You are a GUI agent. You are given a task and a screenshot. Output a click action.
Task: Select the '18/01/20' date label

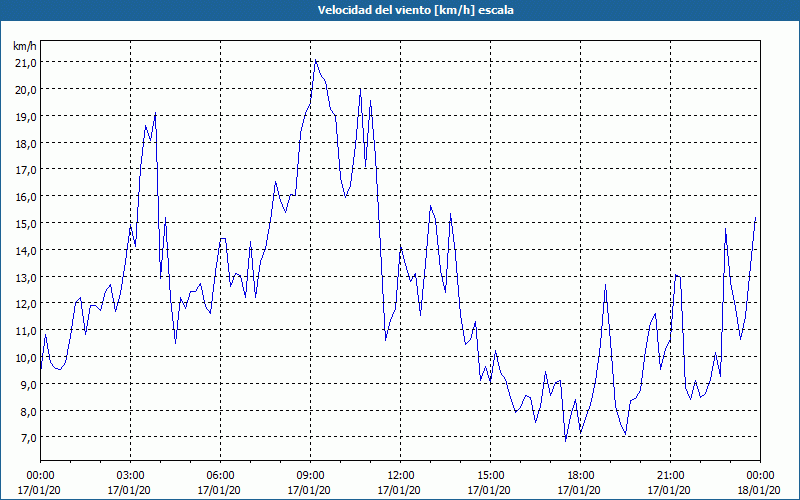(760, 490)
